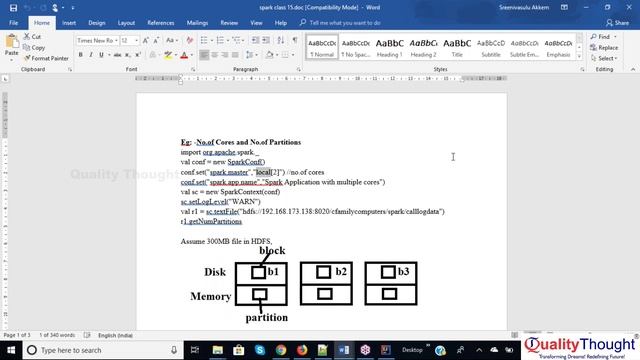Align the text to the left
The width and height of the screenshot is (640, 360).
coord(204,55)
